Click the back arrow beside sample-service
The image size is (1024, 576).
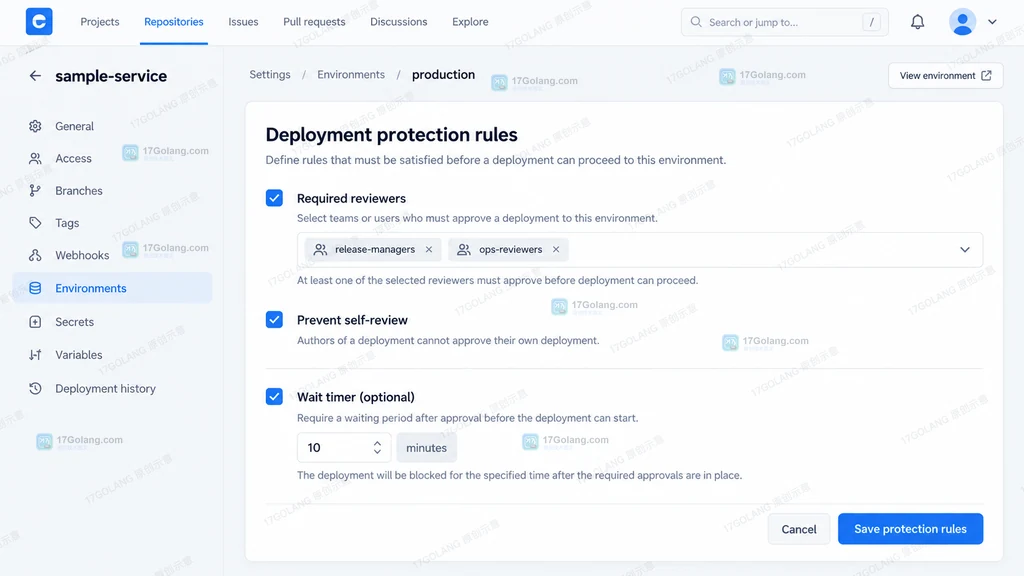click(x=35, y=76)
